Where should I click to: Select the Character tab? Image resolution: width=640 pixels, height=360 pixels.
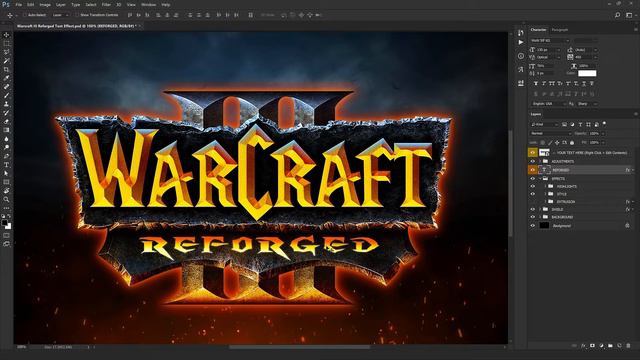click(538, 30)
